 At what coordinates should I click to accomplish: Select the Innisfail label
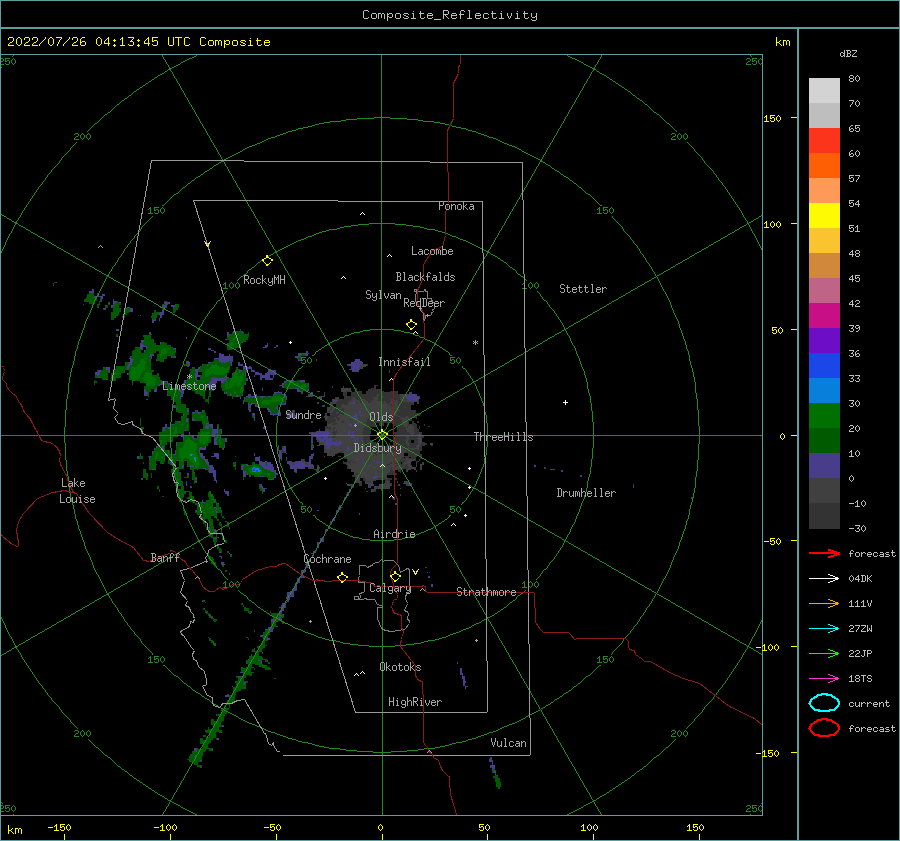click(x=404, y=362)
